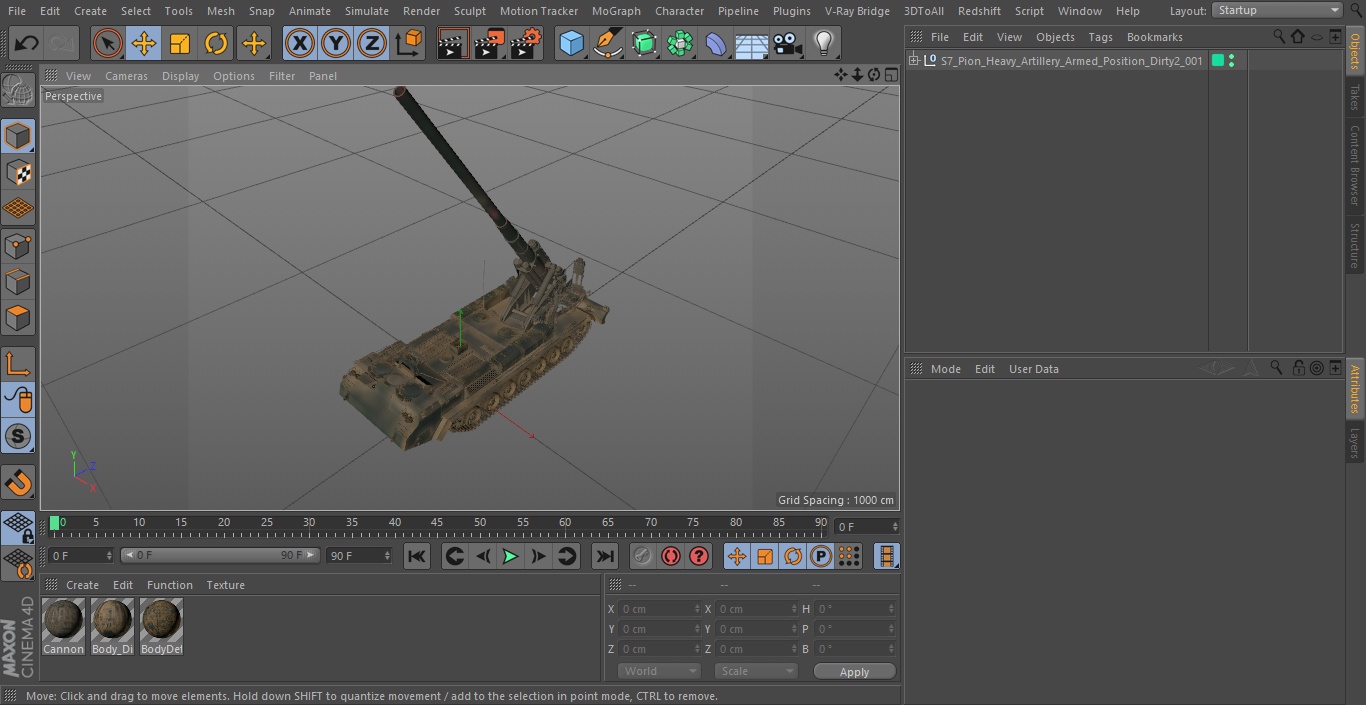Screen dimensions: 1366x705
Task: Open the MoGraph menu
Action: [616, 11]
